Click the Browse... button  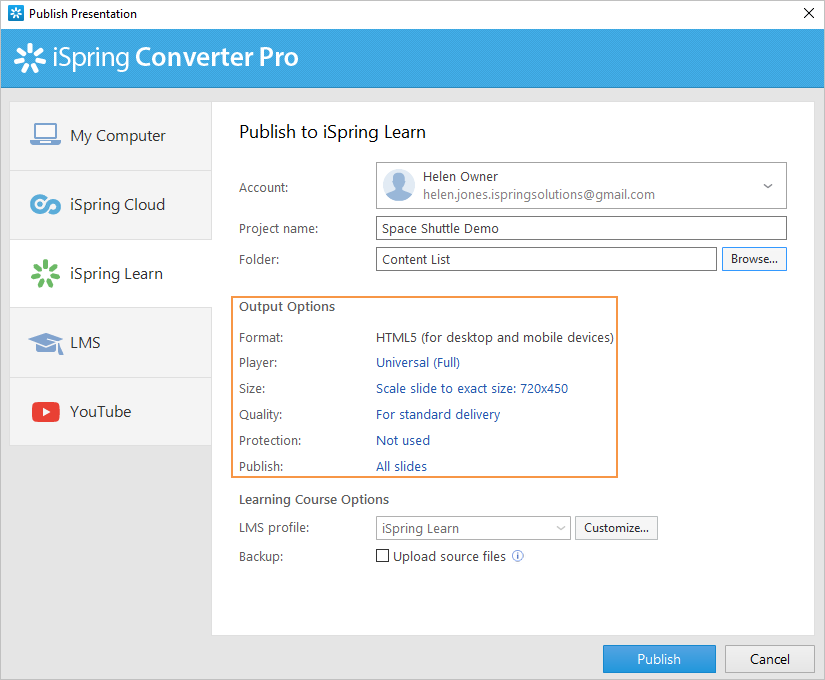[x=754, y=259]
